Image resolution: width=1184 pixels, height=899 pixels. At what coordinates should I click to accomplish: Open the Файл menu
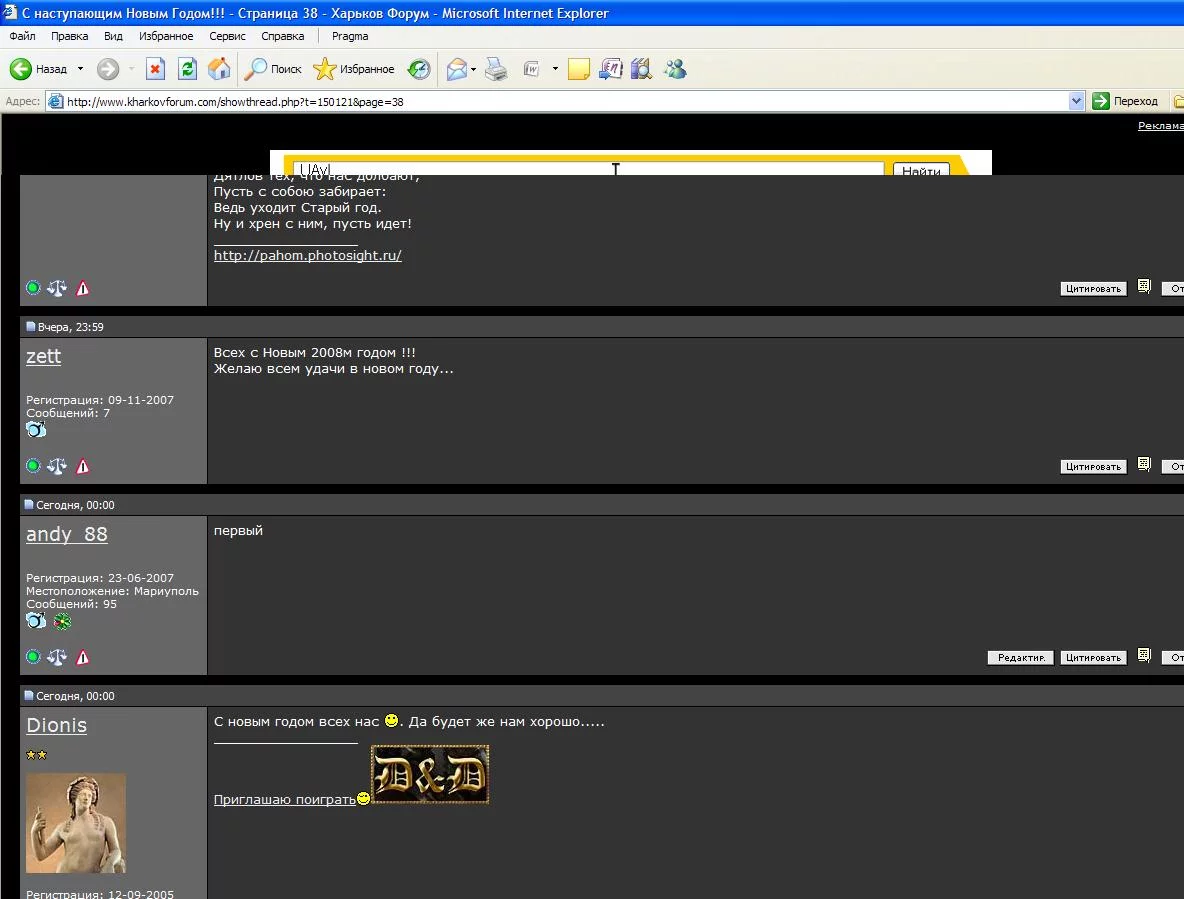point(23,35)
